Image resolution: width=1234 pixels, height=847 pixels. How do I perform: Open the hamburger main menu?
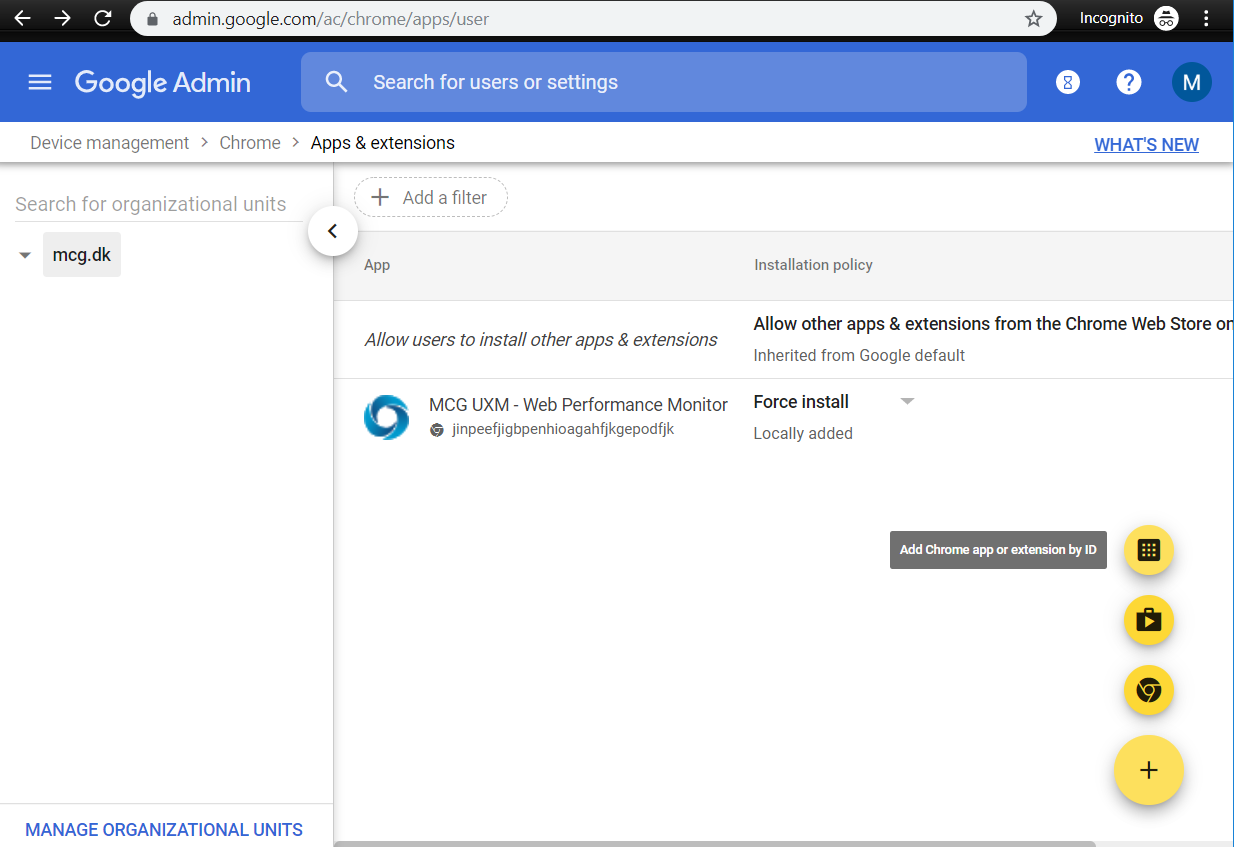[x=40, y=82]
